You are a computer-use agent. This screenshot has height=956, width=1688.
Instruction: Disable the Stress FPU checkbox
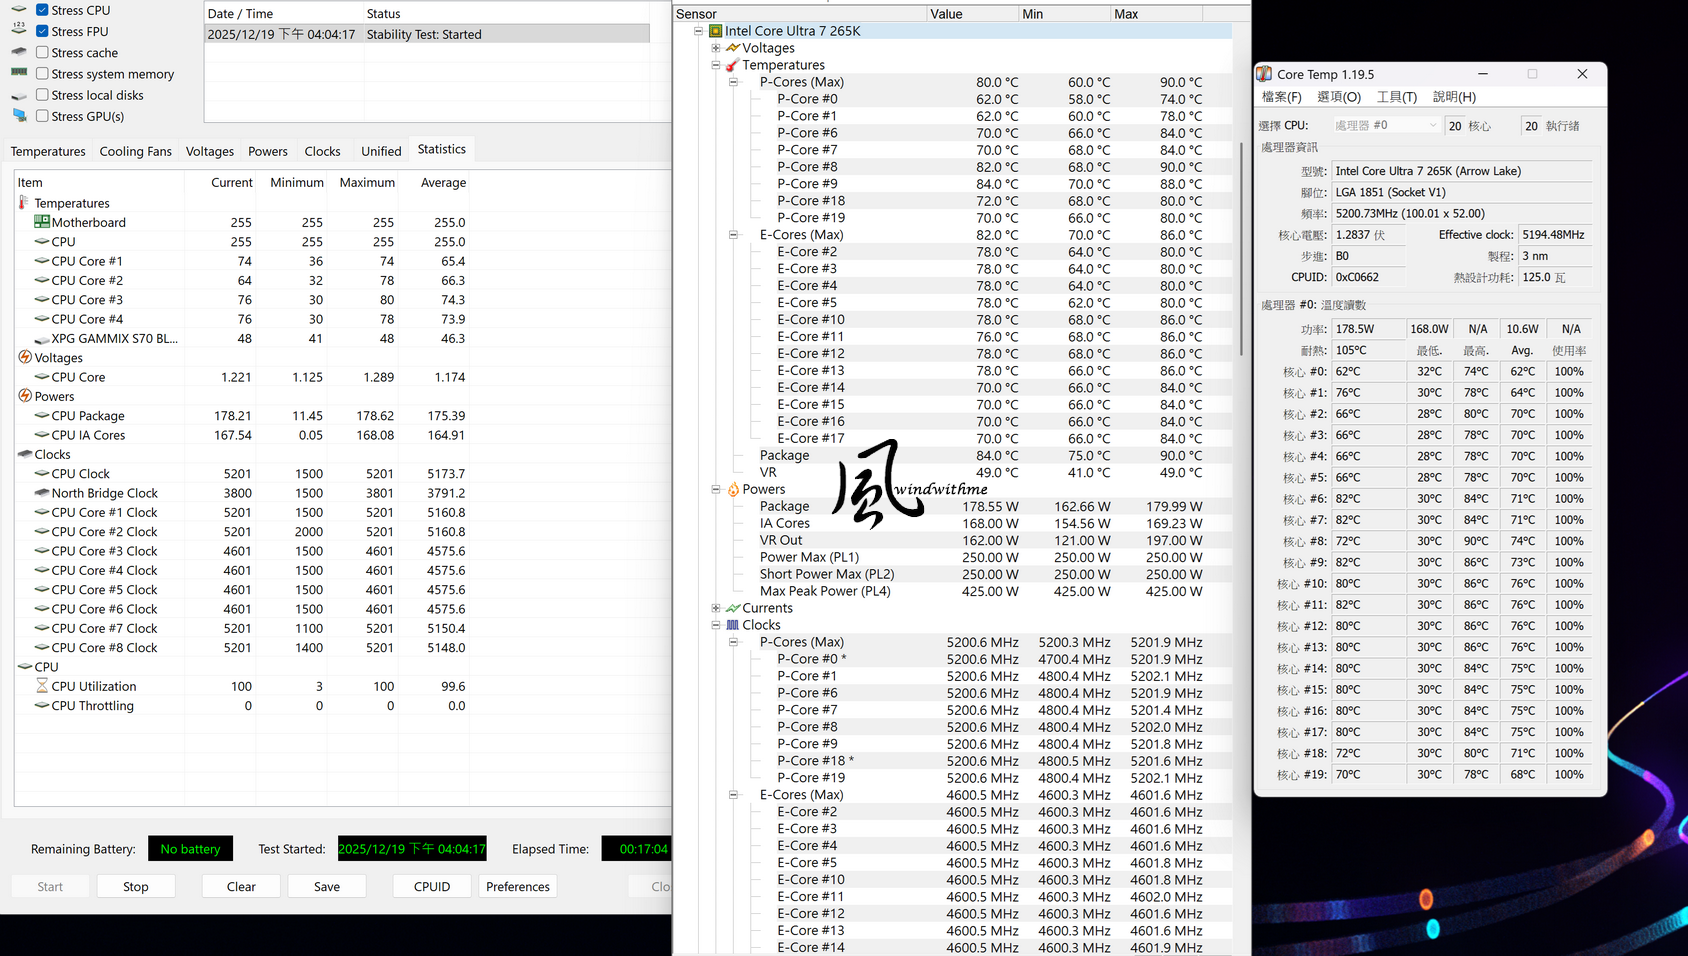pos(42,31)
